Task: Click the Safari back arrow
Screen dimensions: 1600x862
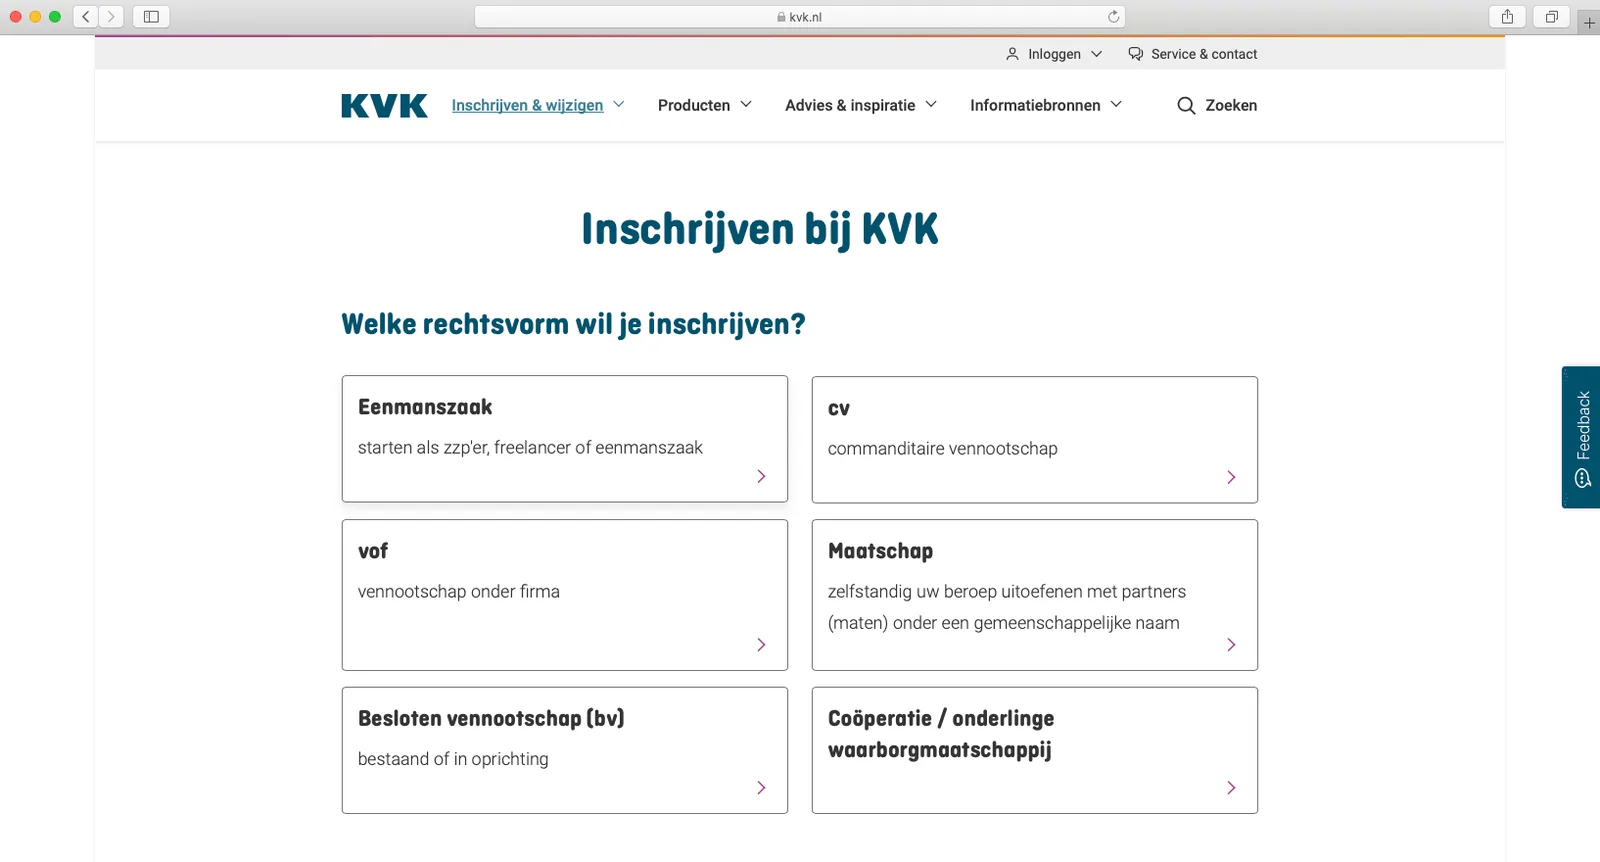Action: tap(86, 16)
